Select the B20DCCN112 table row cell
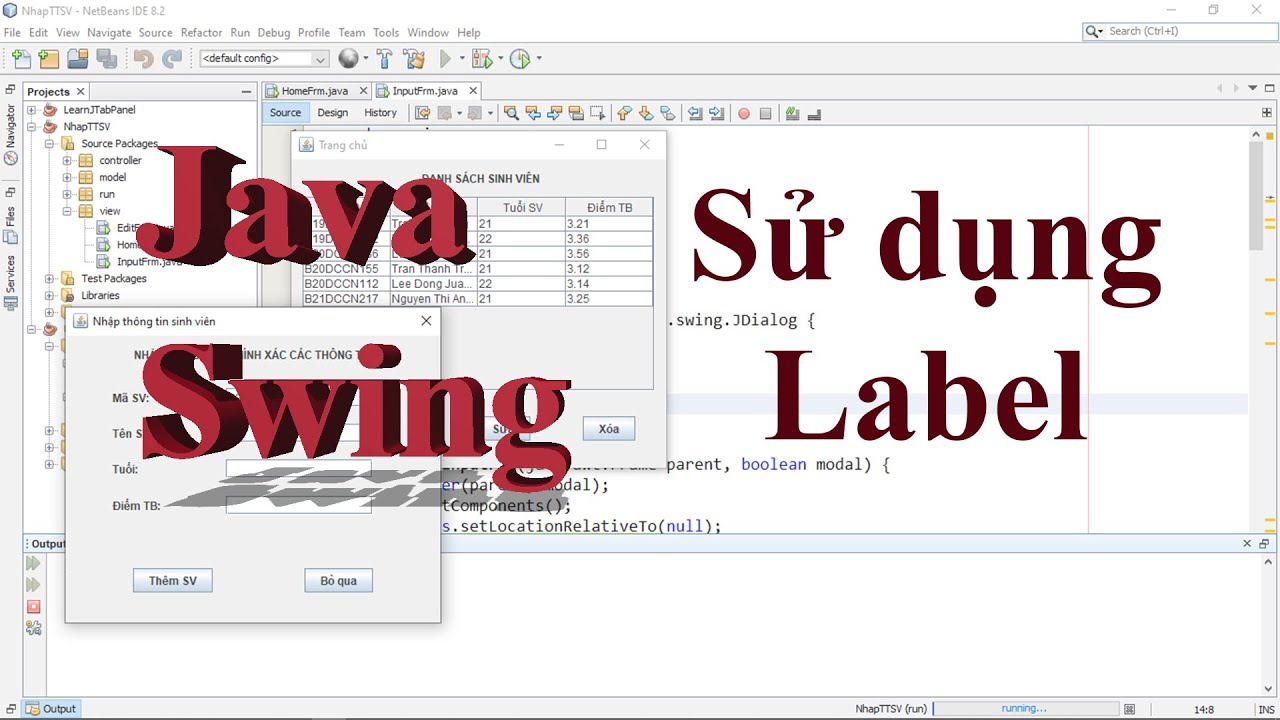Viewport: 1280px width, 720px height. pyautogui.click(x=346, y=284)
